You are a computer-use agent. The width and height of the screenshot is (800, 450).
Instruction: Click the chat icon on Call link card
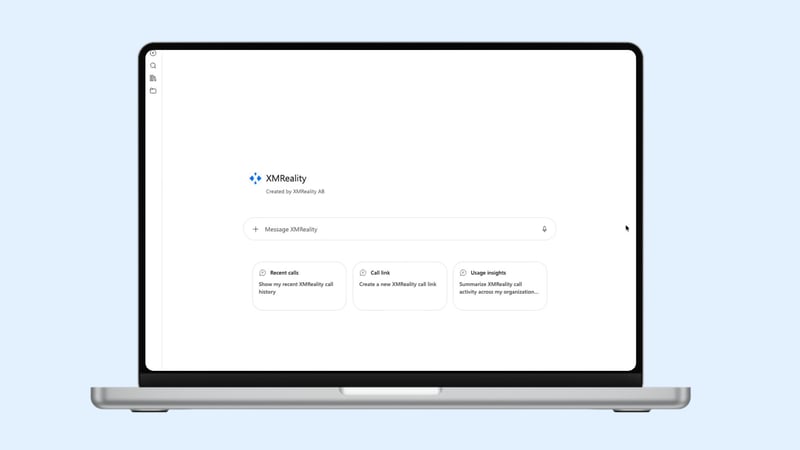[363, 272]
